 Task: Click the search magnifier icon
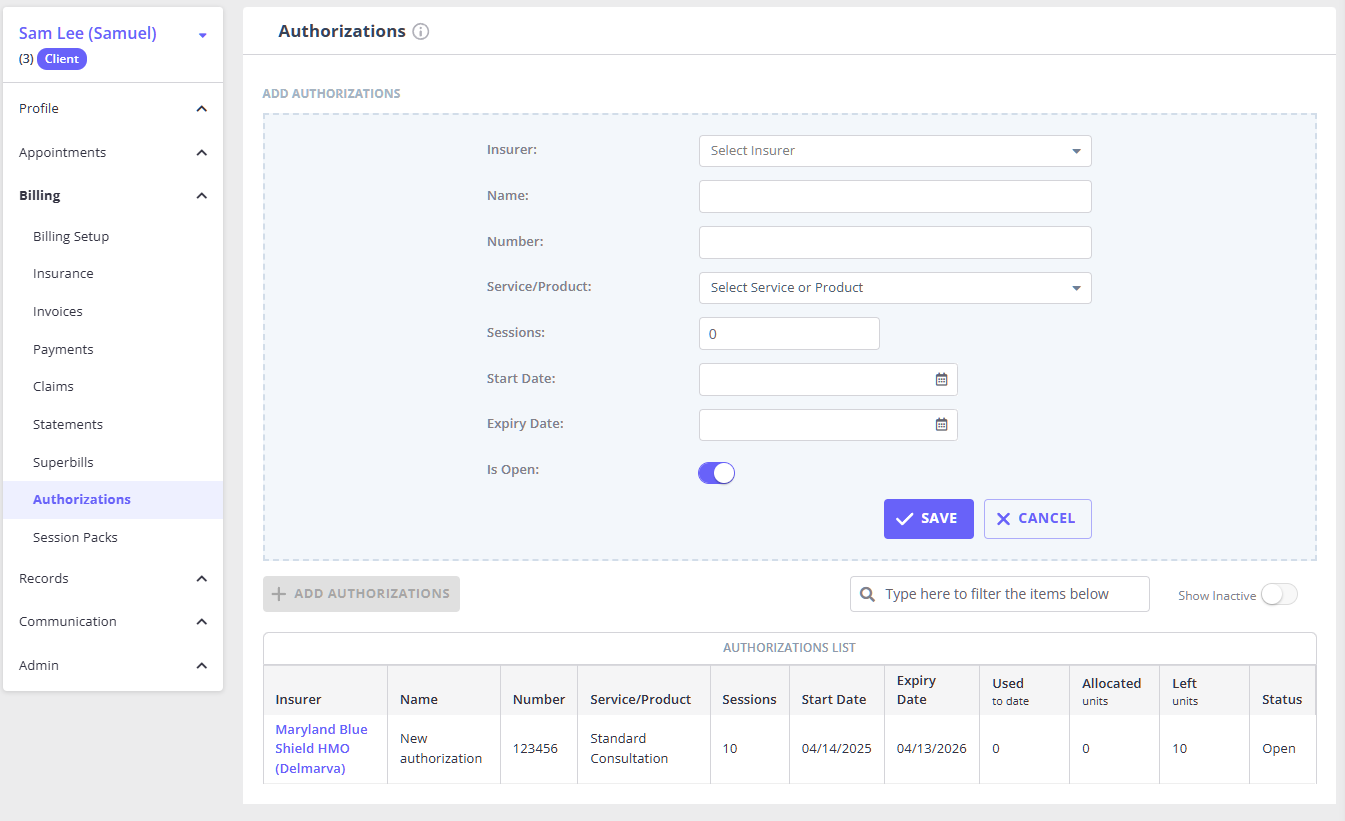point(867,594)
